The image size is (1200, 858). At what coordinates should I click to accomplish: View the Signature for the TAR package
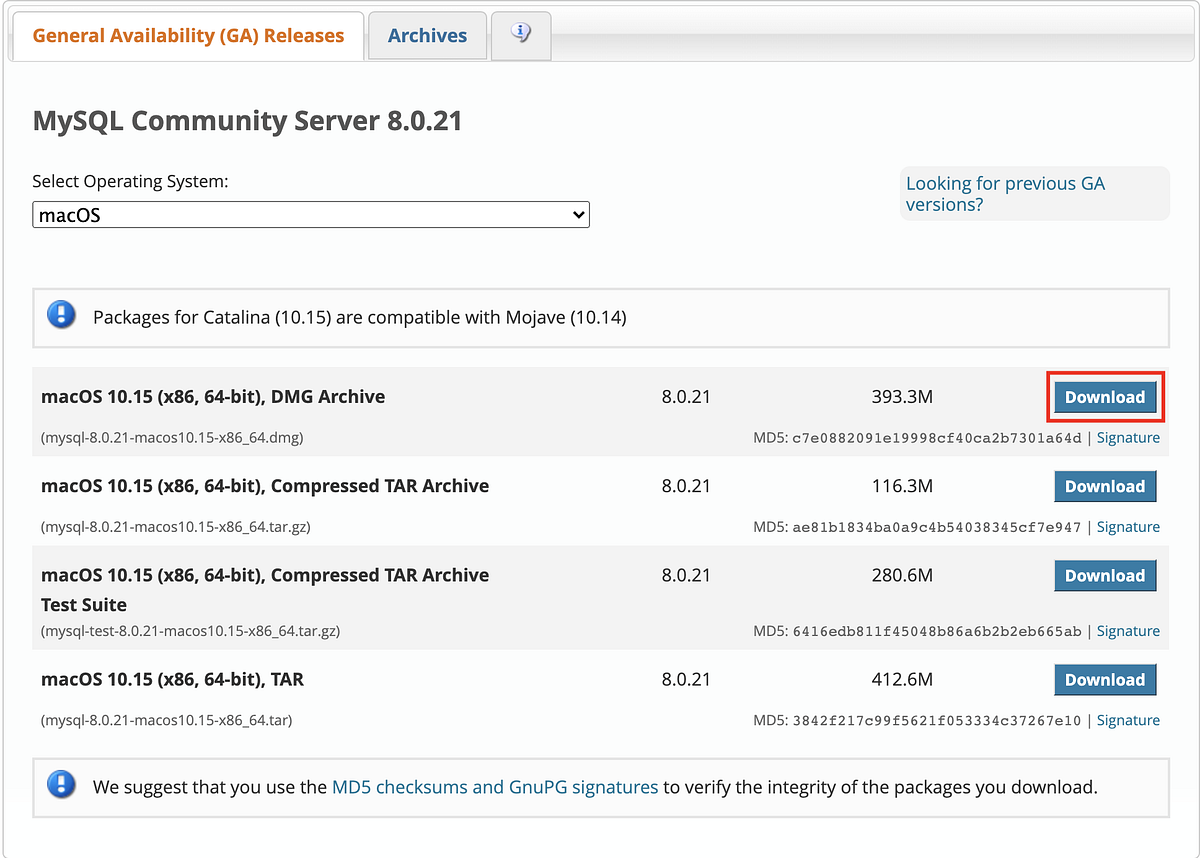1128,720
